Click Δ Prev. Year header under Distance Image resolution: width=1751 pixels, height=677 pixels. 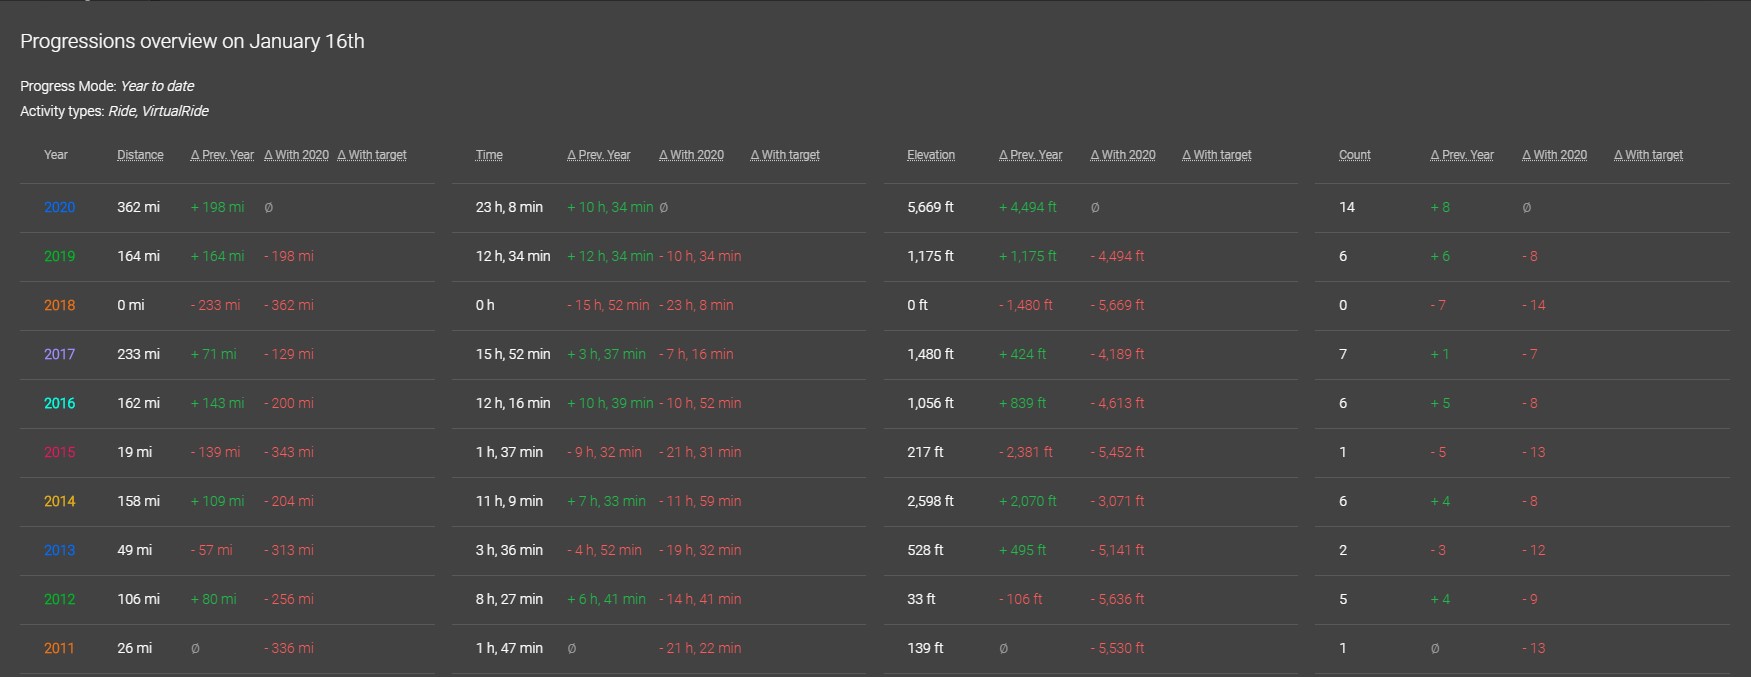[222, 155]
